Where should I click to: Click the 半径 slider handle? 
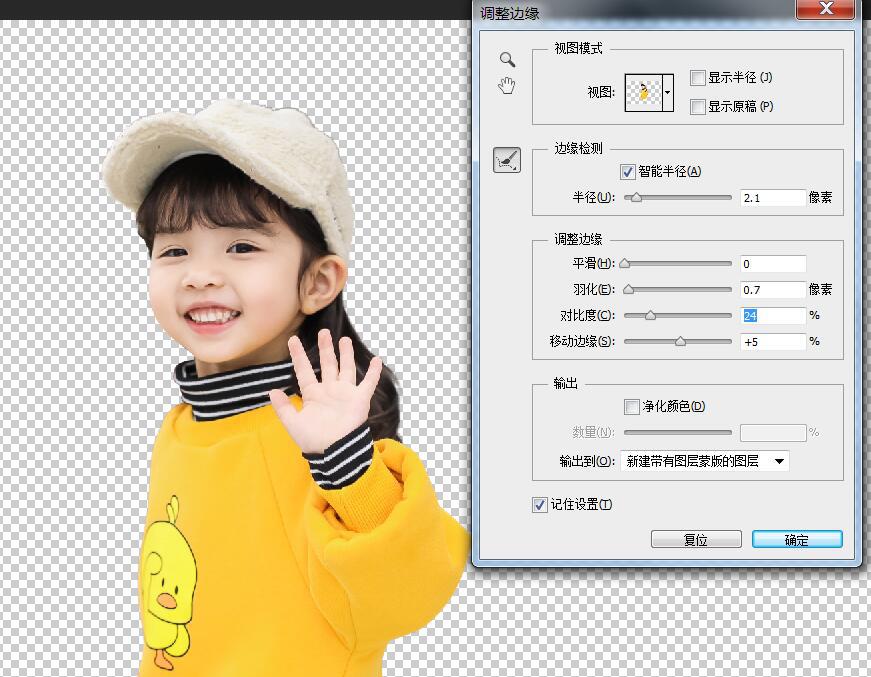pyautogui.click(x=636, y=198)
